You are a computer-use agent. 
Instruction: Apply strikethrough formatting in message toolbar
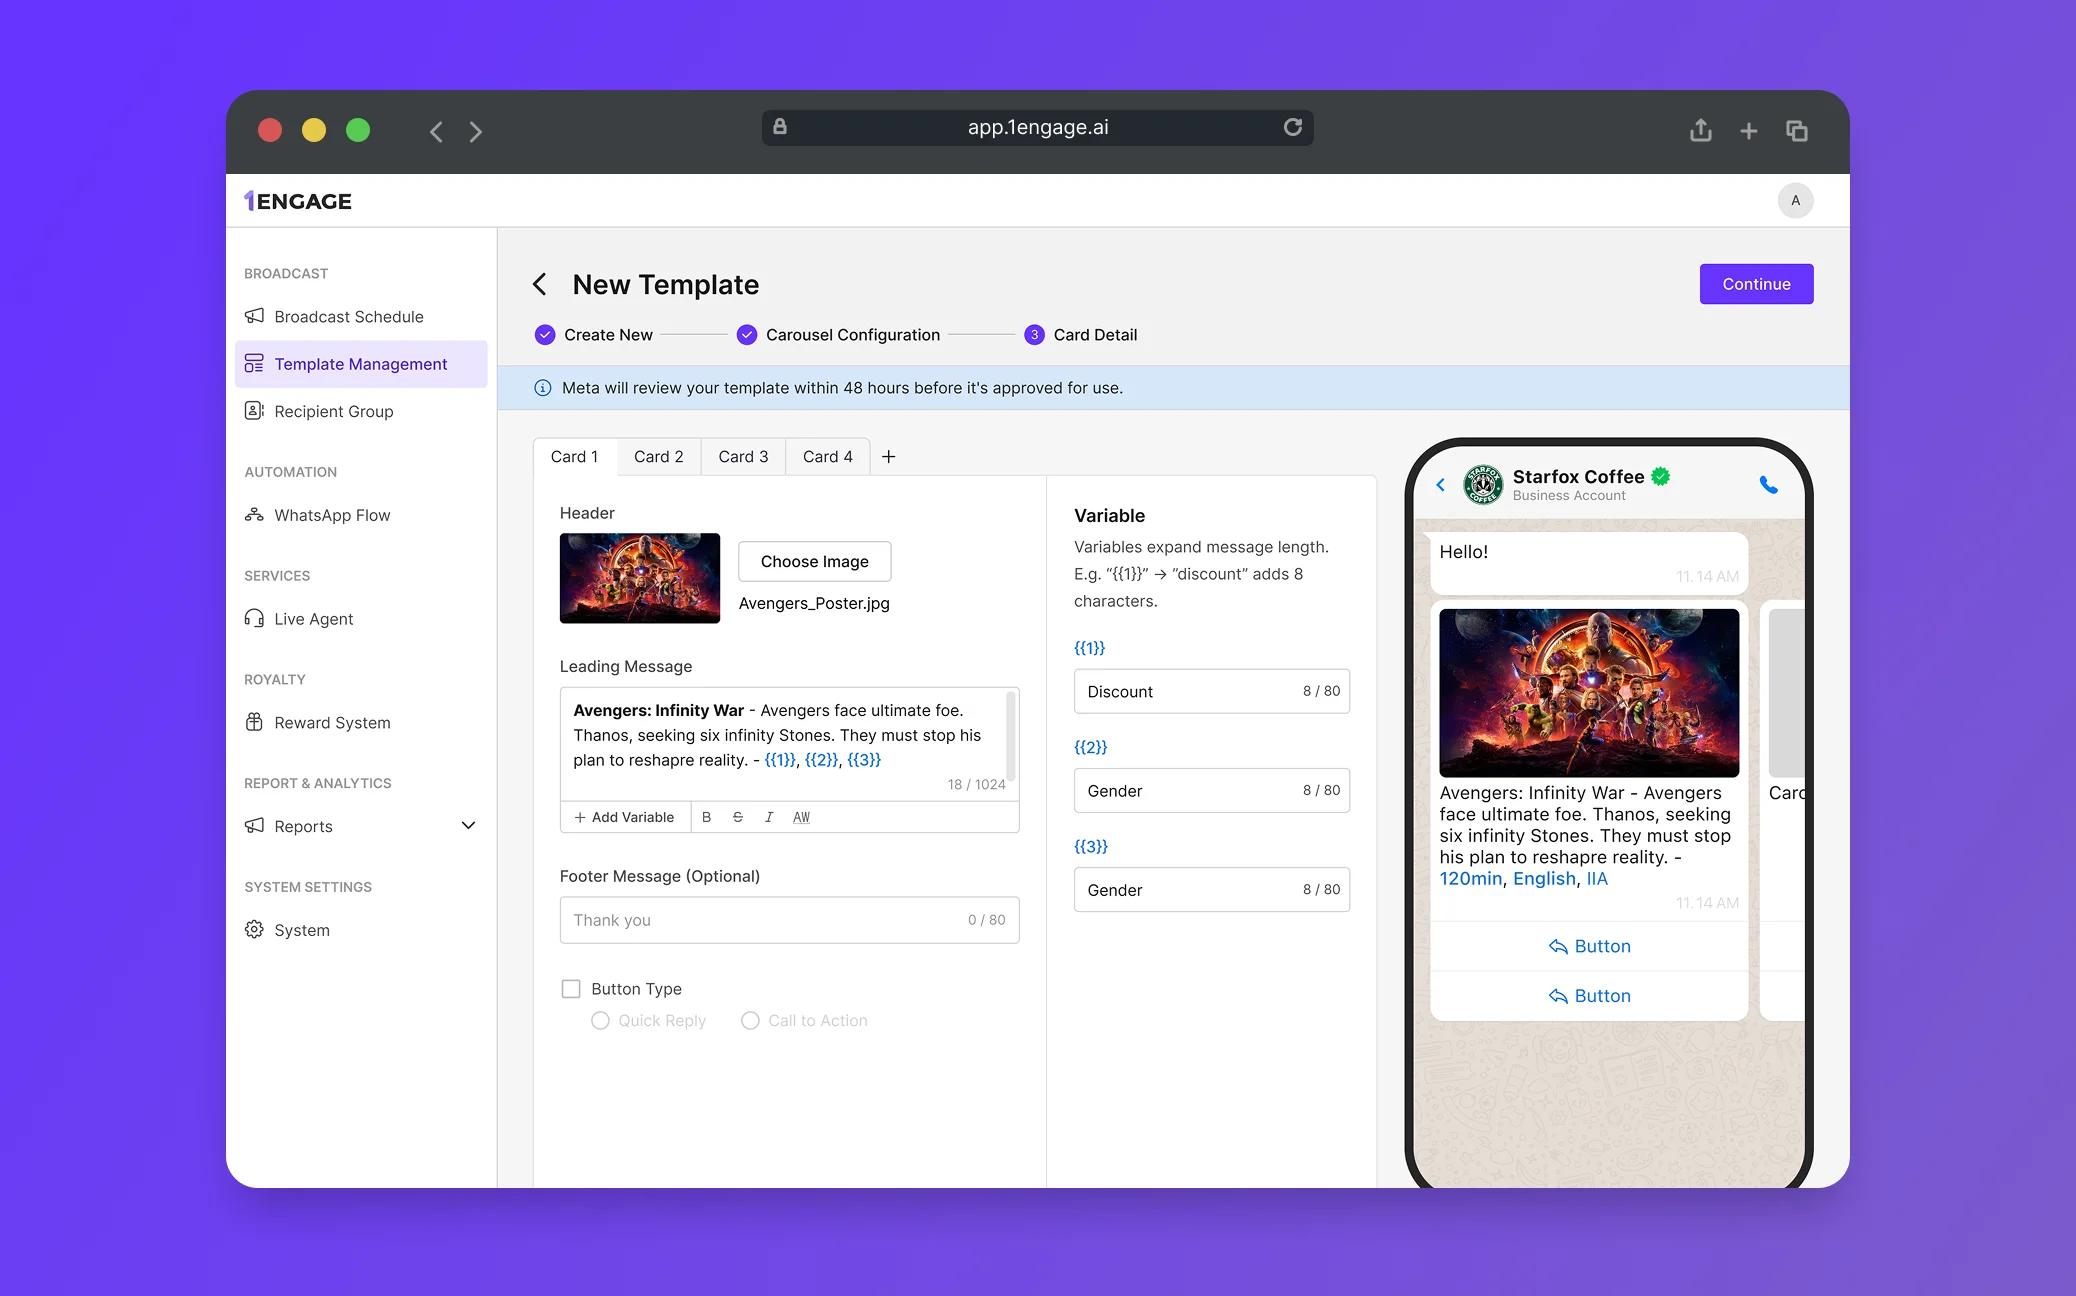(738, 817)
